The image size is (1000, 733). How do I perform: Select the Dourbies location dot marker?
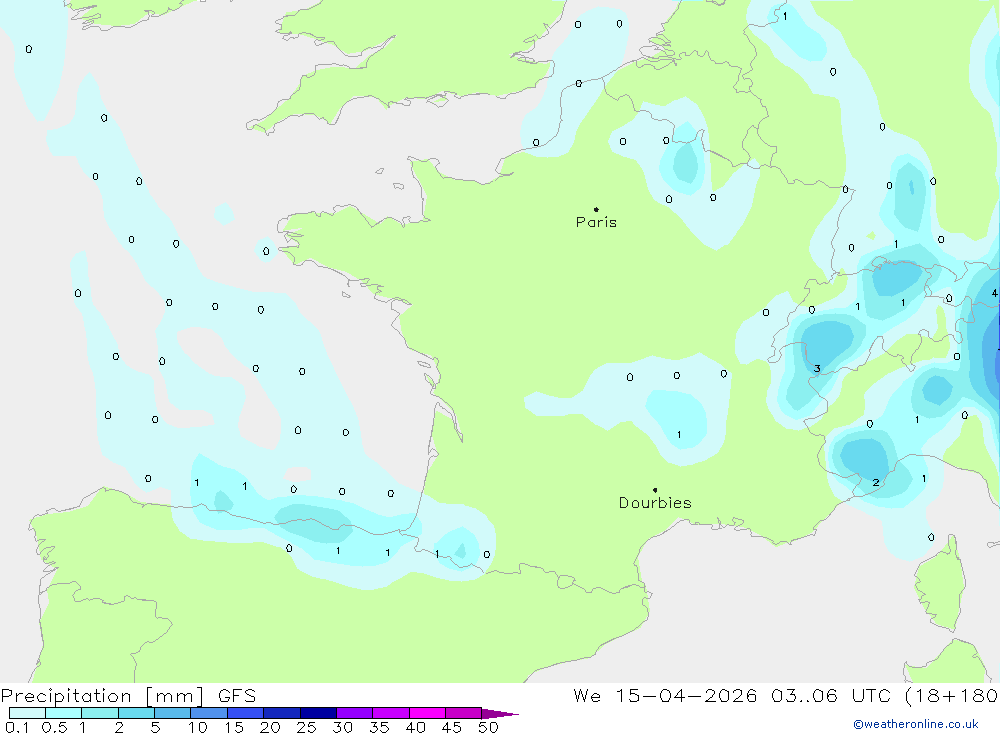(x=655, y=490)
